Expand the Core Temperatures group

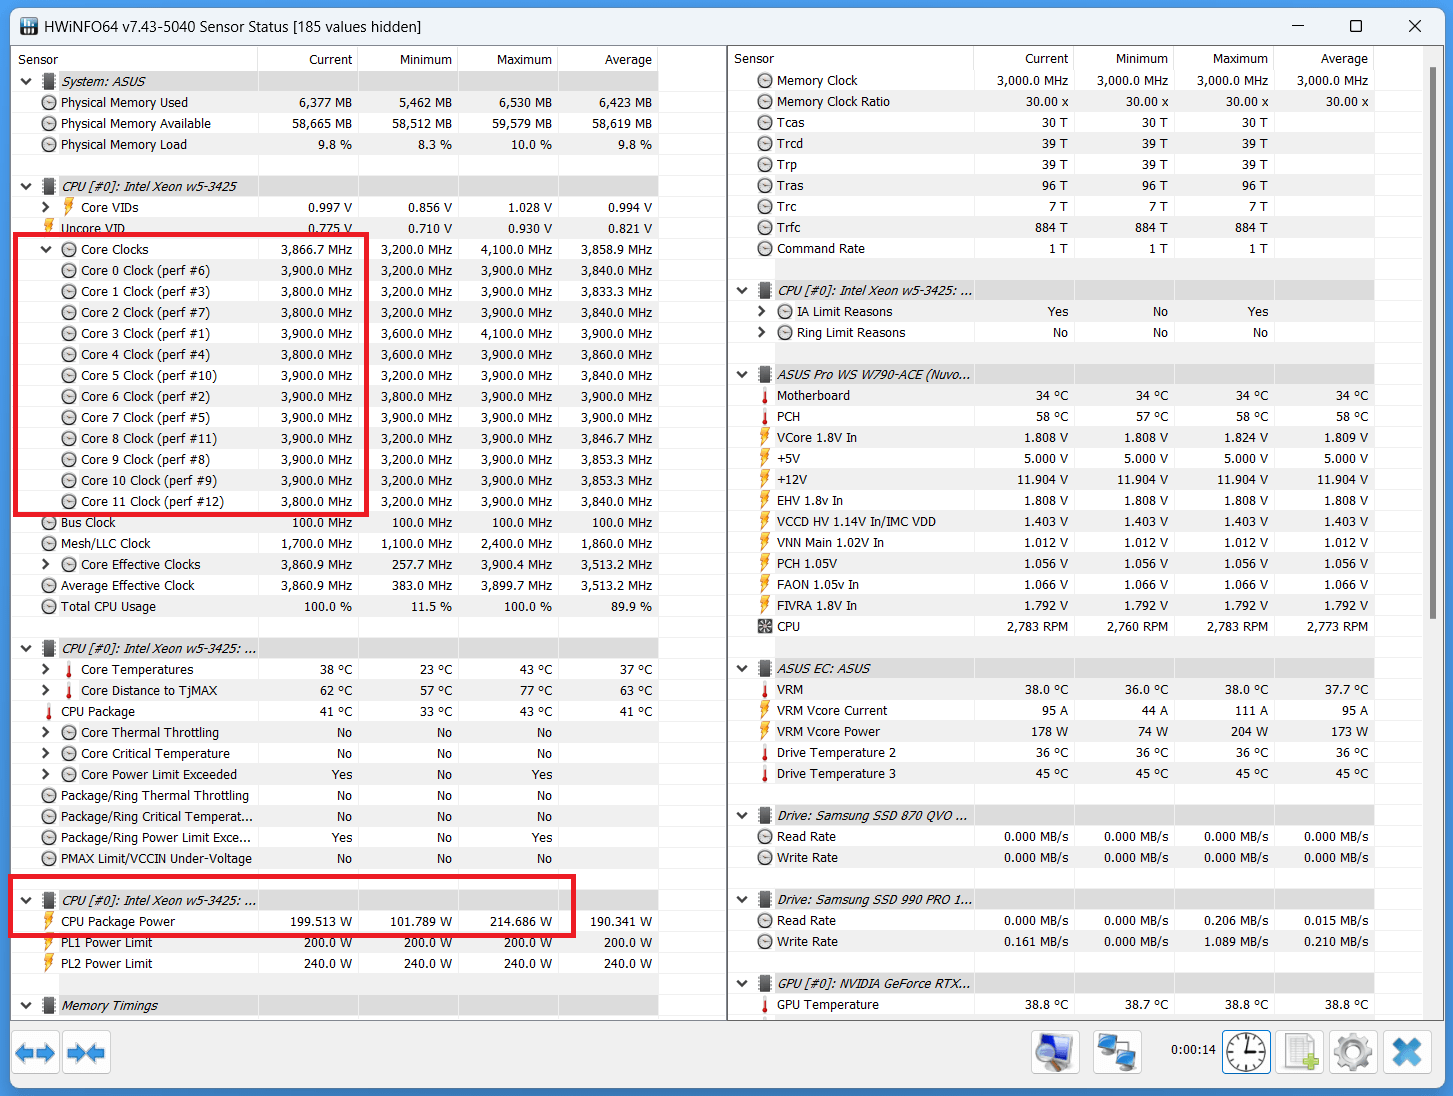click(x=46, y=669)
